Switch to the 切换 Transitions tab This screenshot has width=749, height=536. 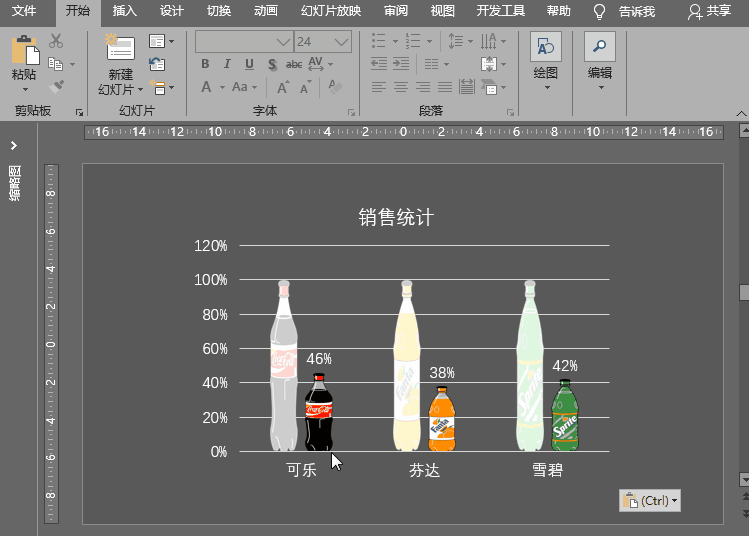219,11
